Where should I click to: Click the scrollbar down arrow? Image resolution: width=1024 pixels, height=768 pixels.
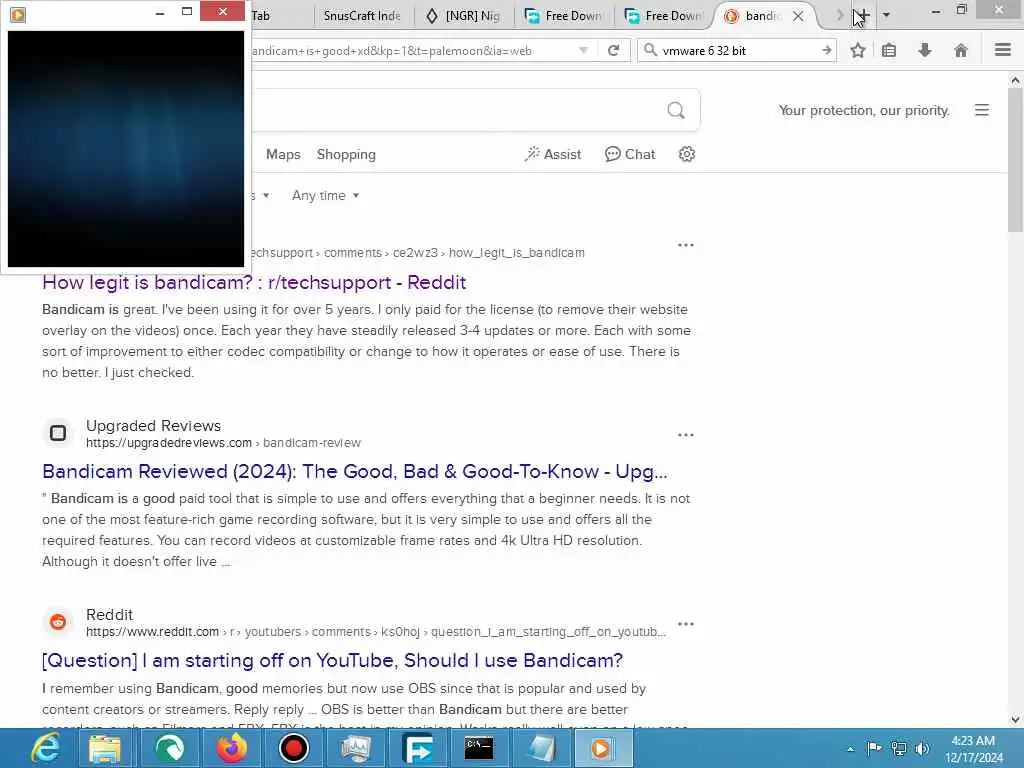(1015, 719)
